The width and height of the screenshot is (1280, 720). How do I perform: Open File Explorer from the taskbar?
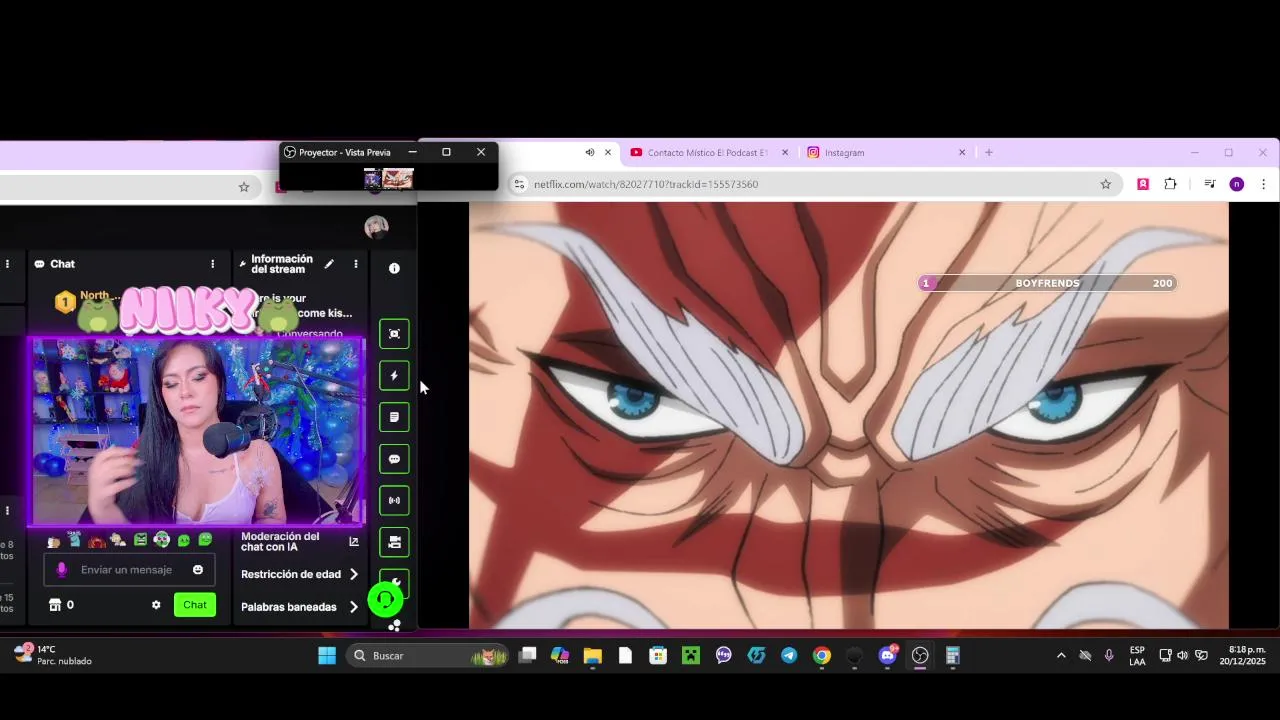point(593,656)
